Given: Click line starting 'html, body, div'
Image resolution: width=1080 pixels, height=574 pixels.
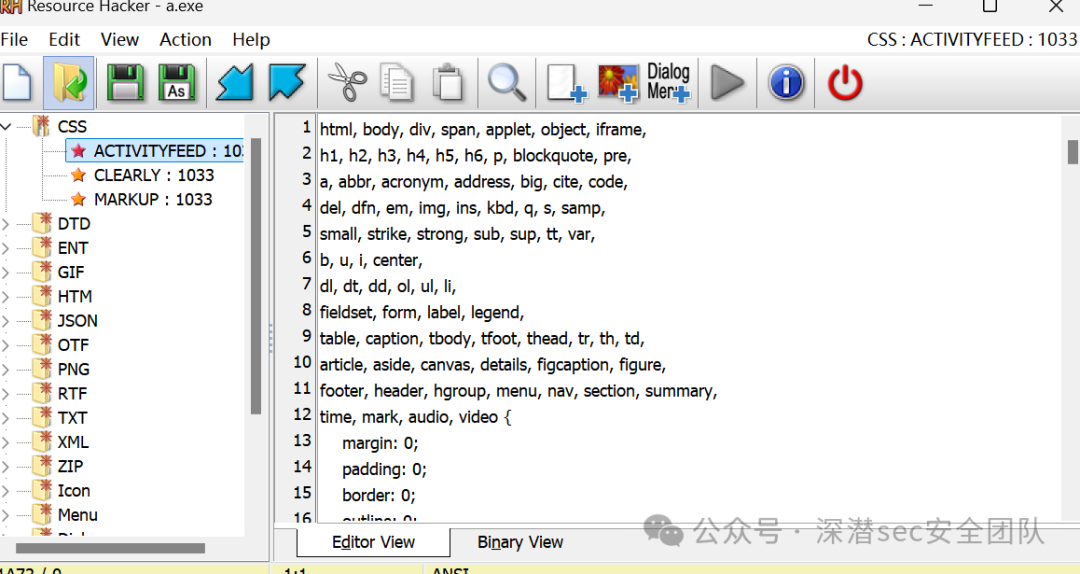Looking at the screenshot, I should tap(483, 130).
